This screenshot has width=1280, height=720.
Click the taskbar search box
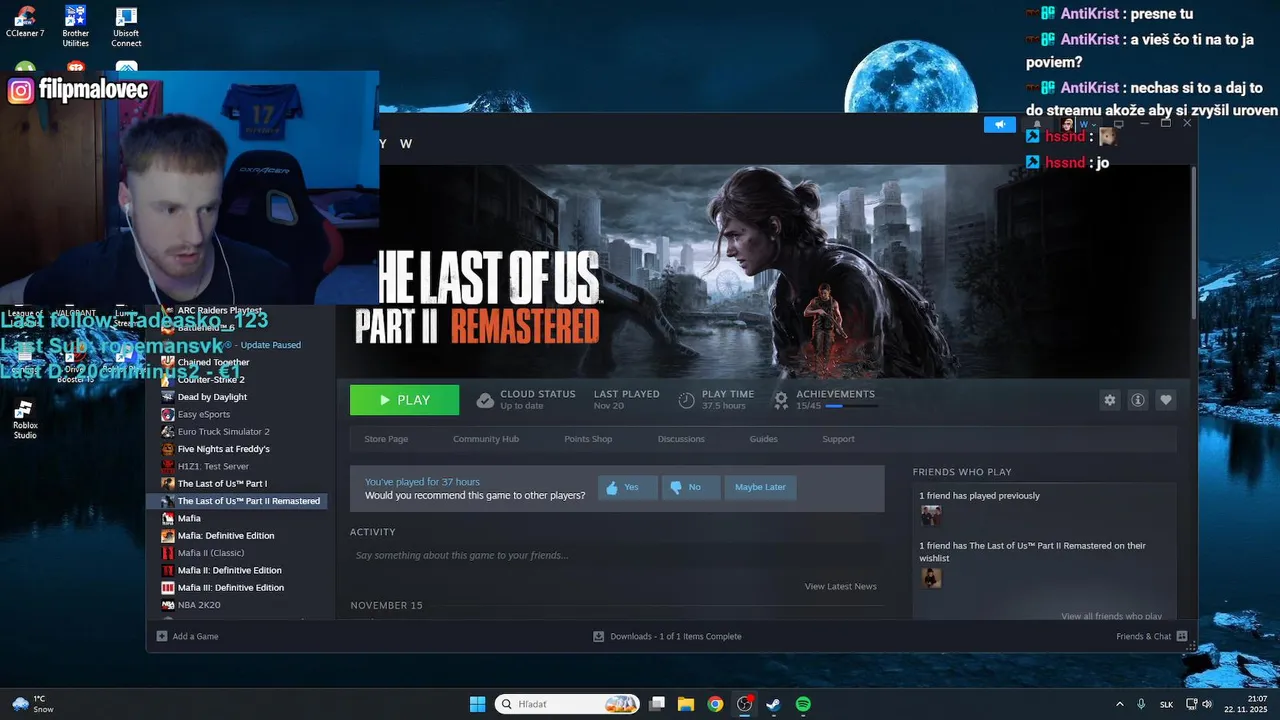568,704
